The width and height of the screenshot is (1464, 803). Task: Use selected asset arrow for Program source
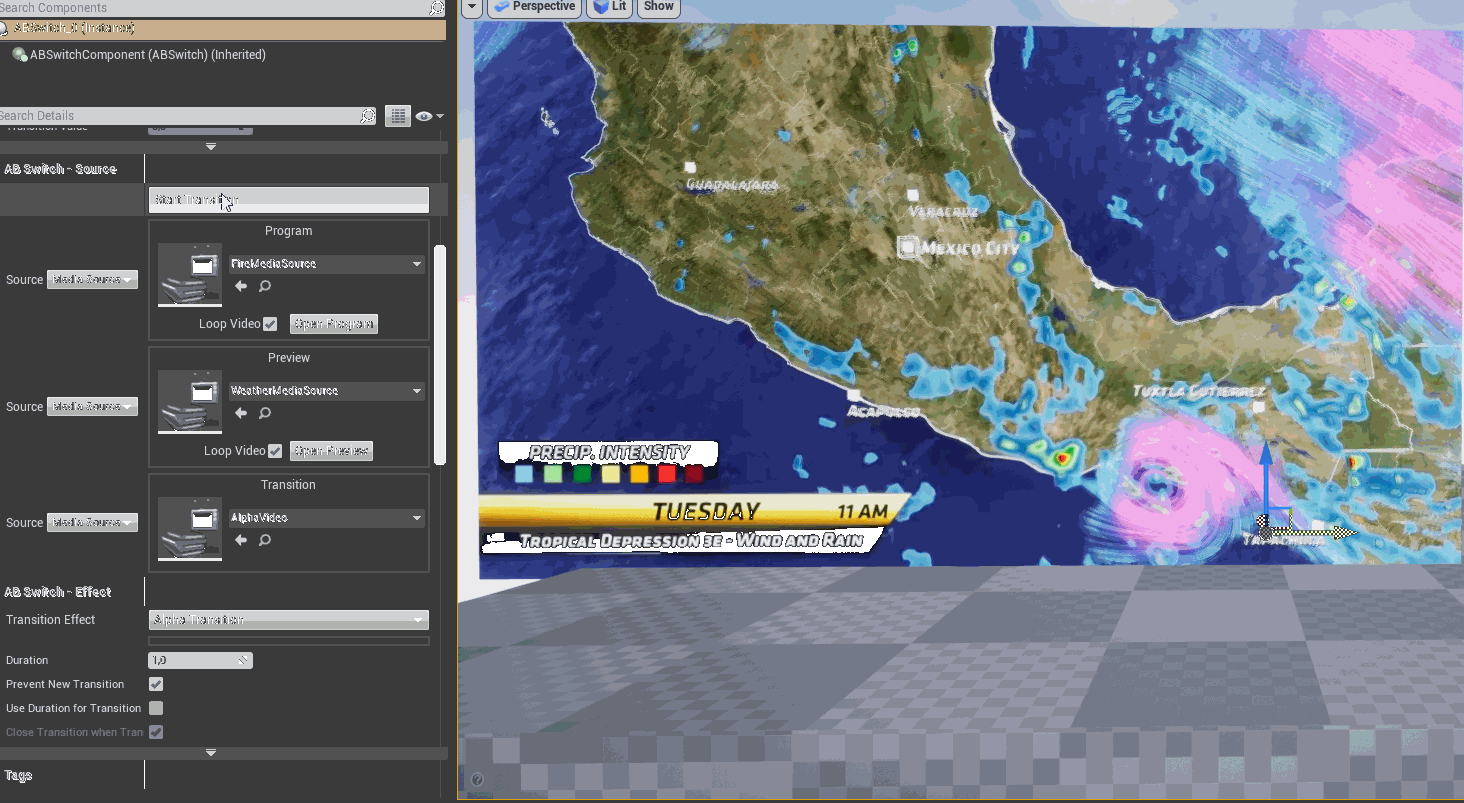click(x=241, y=286)
